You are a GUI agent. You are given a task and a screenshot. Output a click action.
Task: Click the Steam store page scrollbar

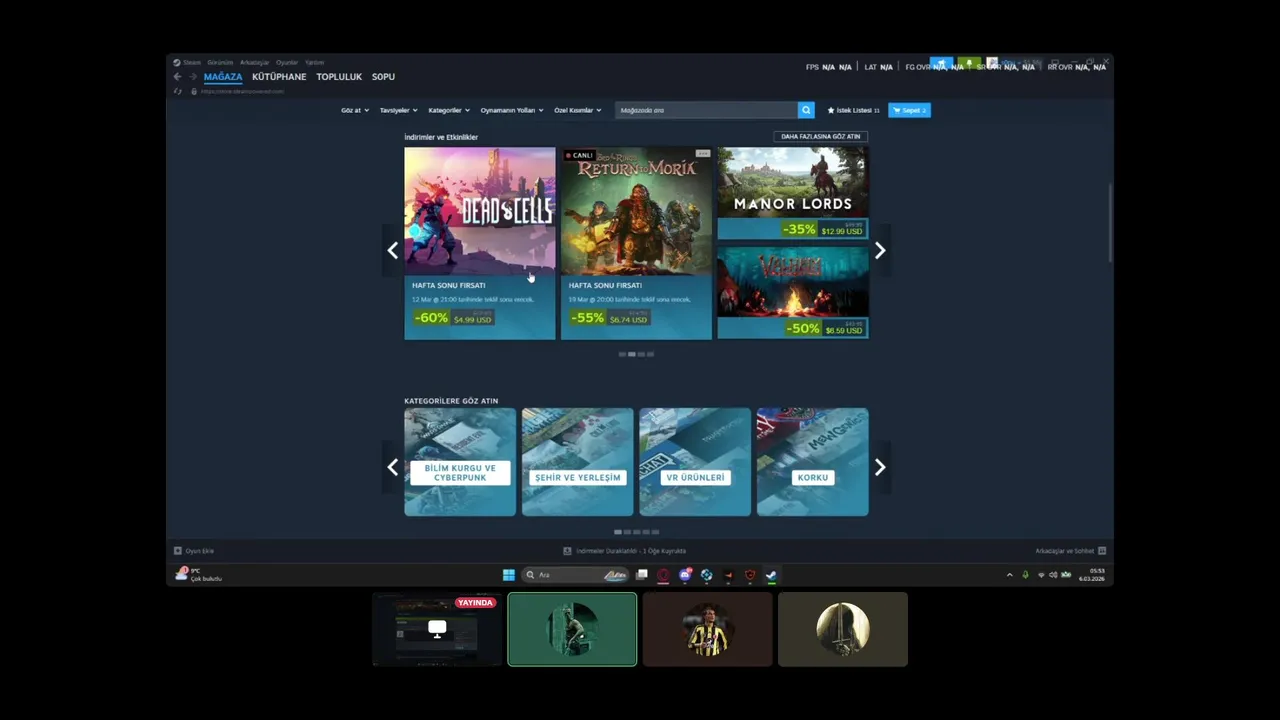[x=1110, y=225]
